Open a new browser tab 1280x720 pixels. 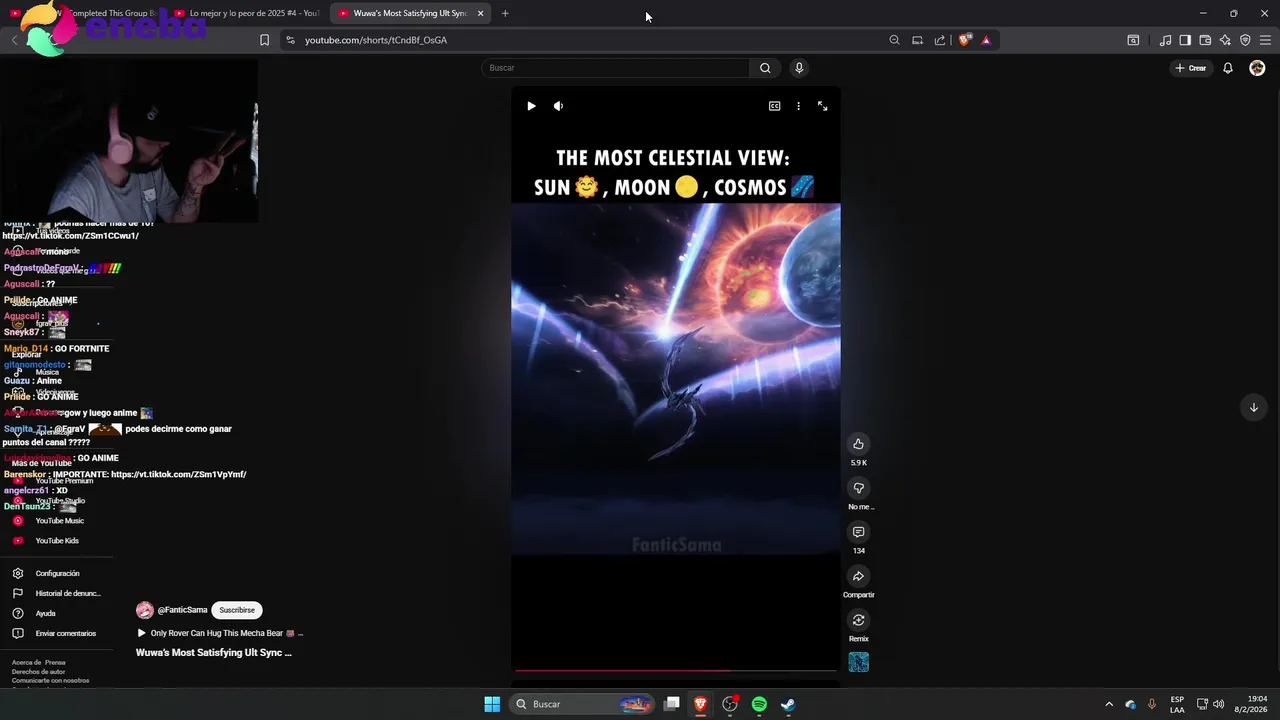[x=505, y=13]
